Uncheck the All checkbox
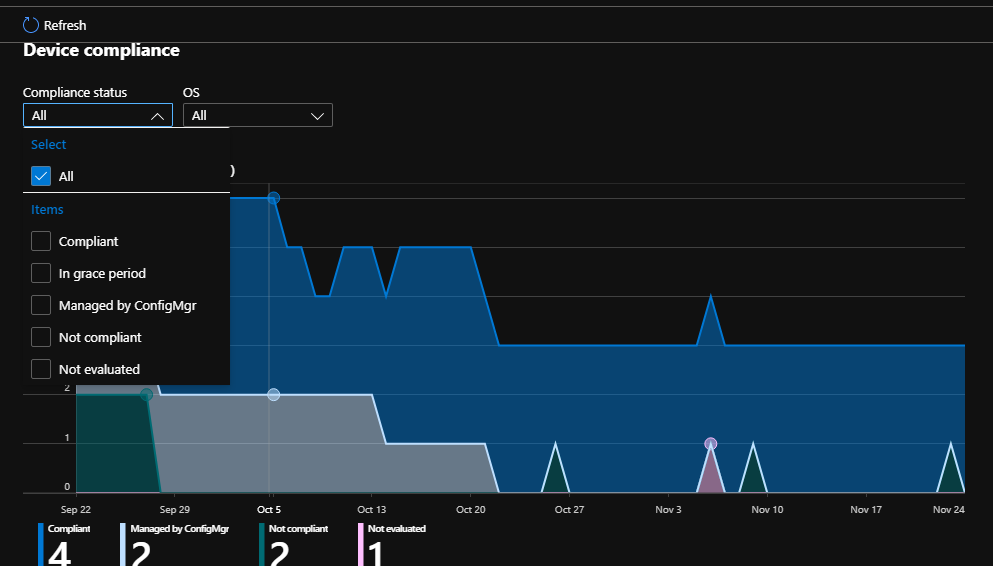The width and height of the screenshot is (993, 566). (x=41, y=176)
